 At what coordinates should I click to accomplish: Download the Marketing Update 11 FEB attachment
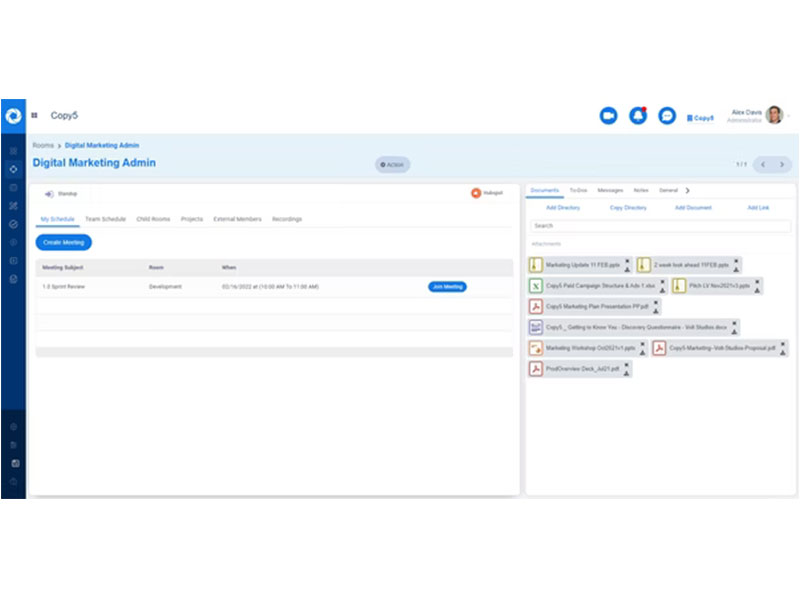[x=627, y=270]
